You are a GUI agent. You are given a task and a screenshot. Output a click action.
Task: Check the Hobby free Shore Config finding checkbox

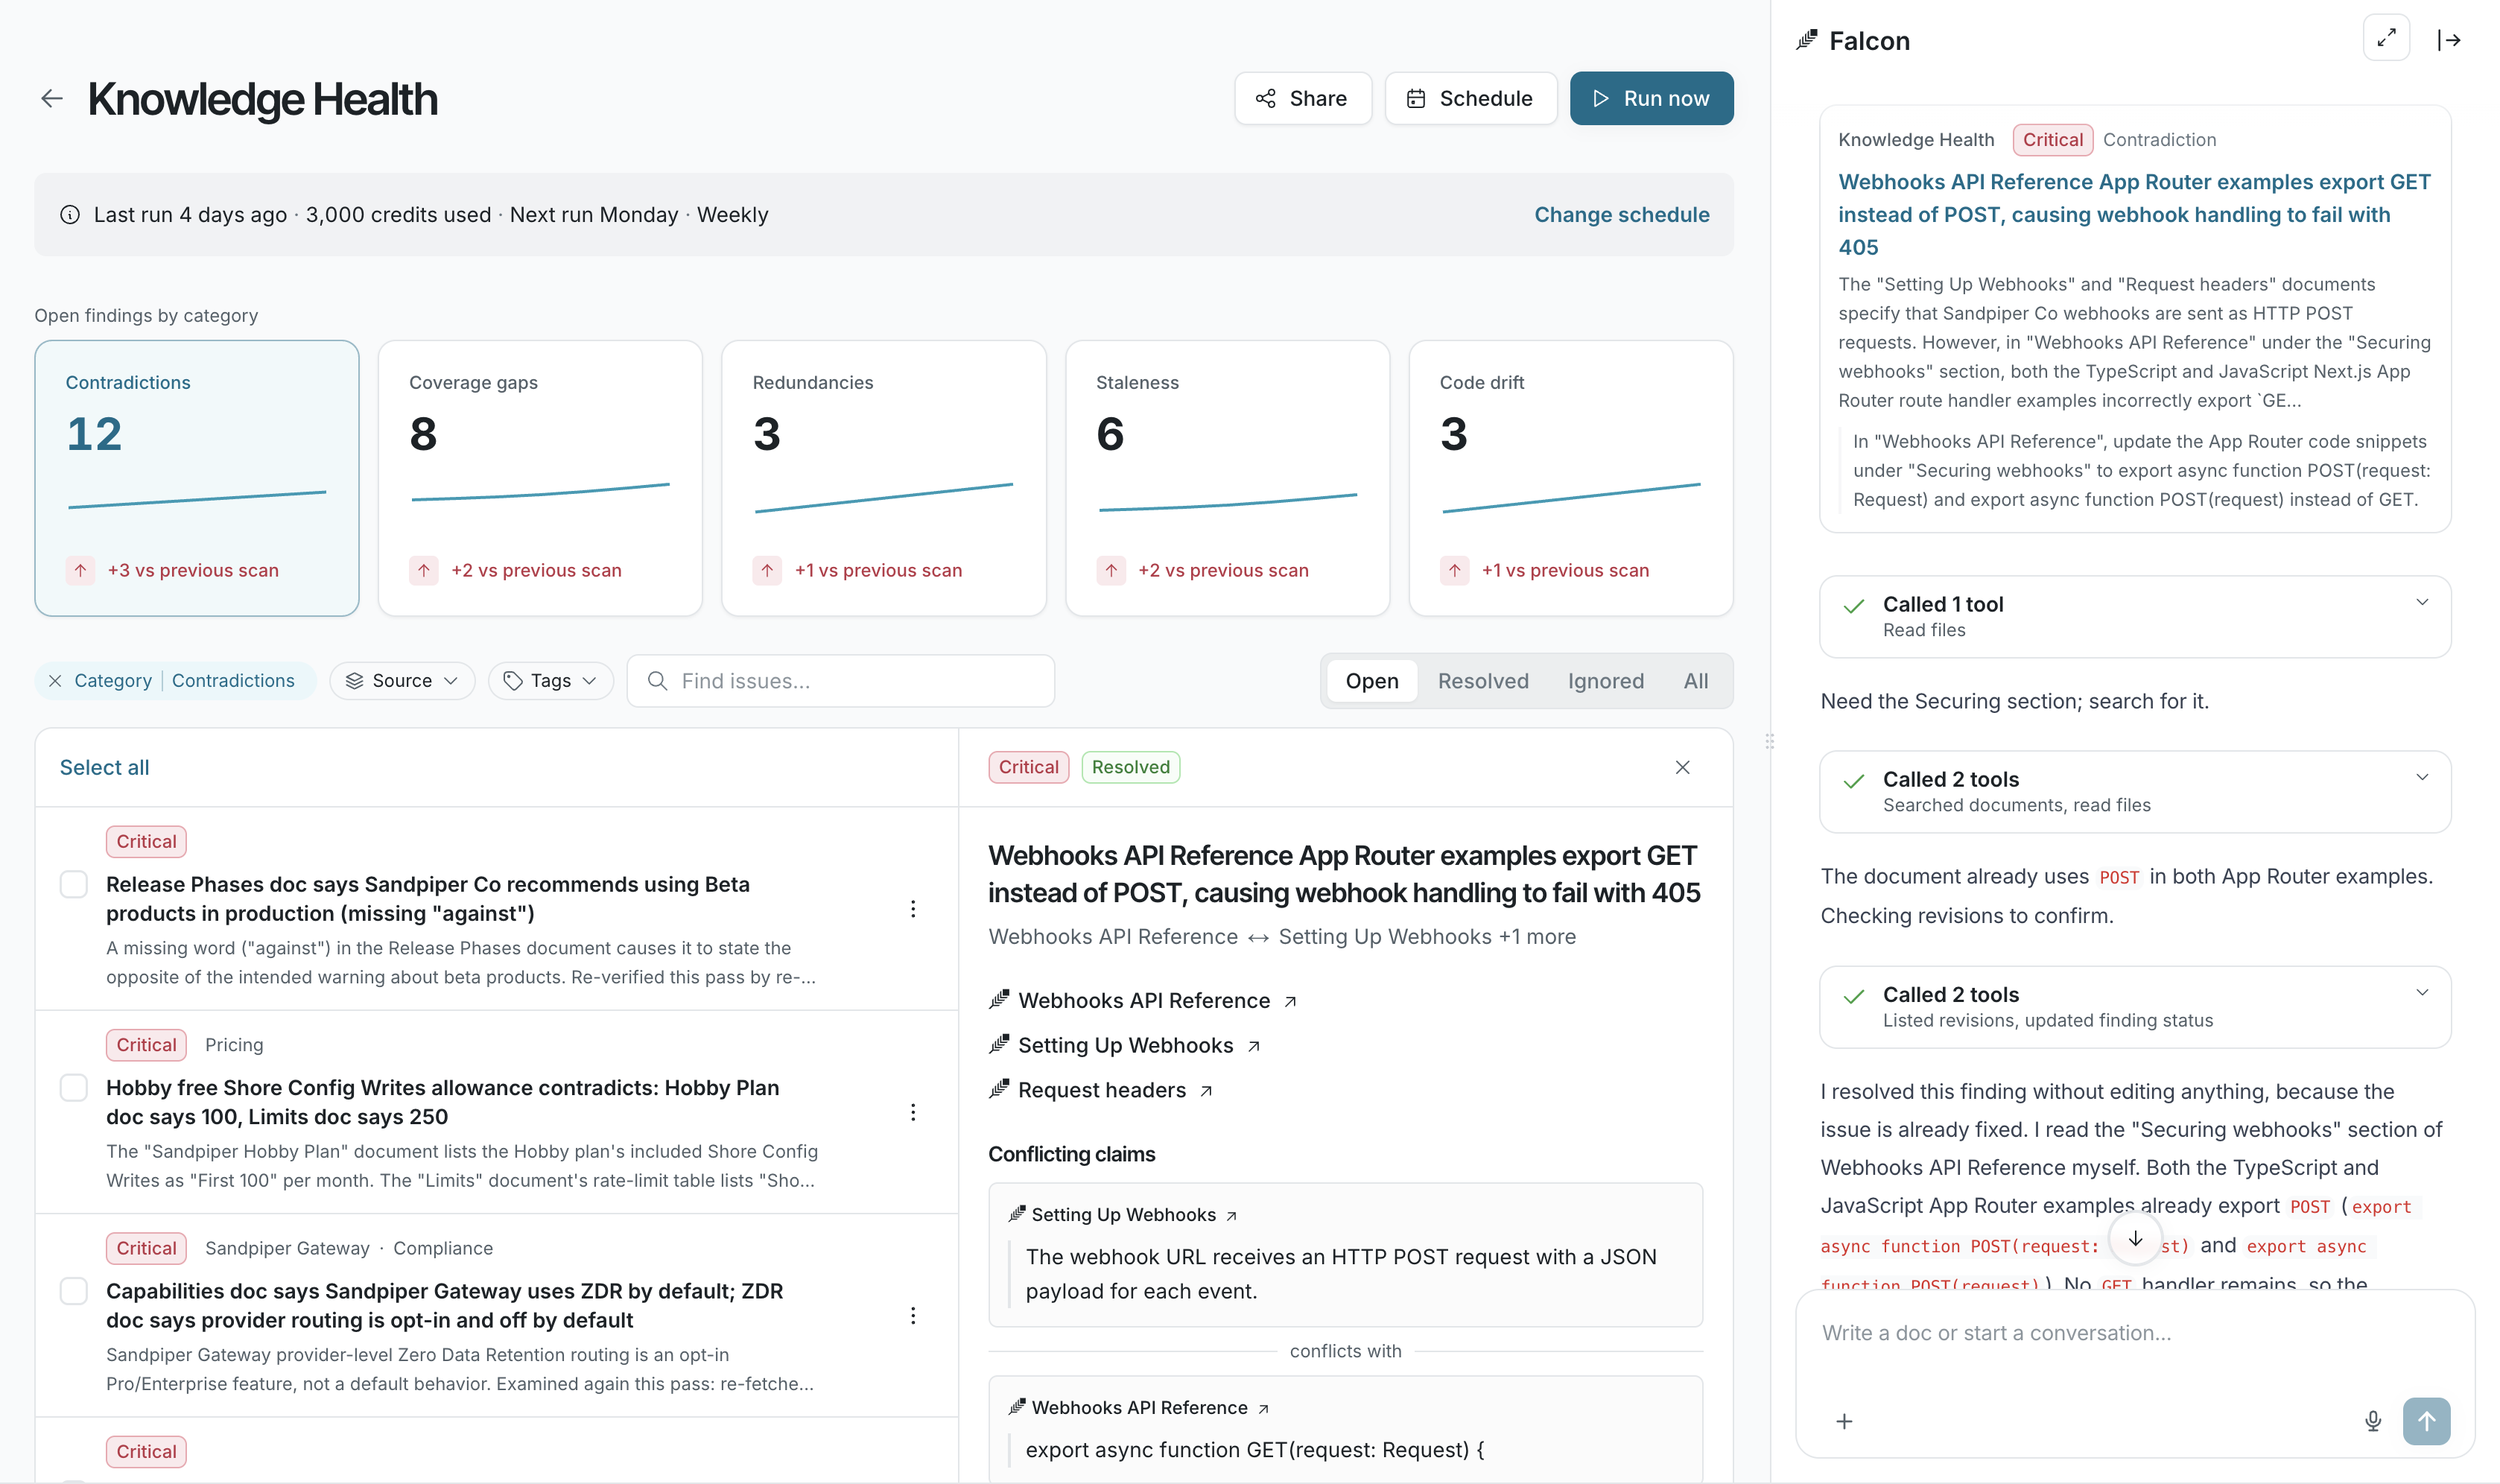[74, 1087]
